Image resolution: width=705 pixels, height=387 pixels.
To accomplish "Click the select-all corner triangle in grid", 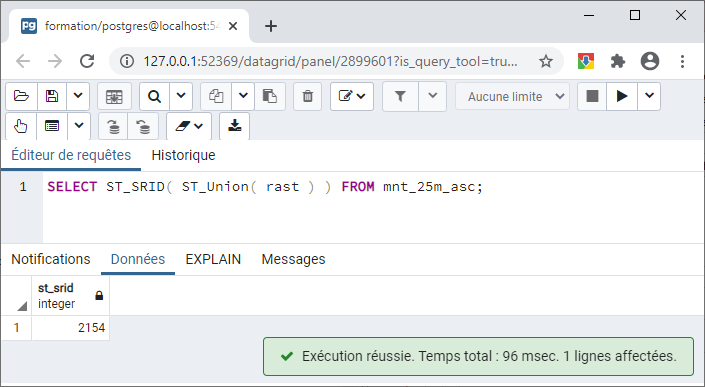I will [x=21, y=307].
